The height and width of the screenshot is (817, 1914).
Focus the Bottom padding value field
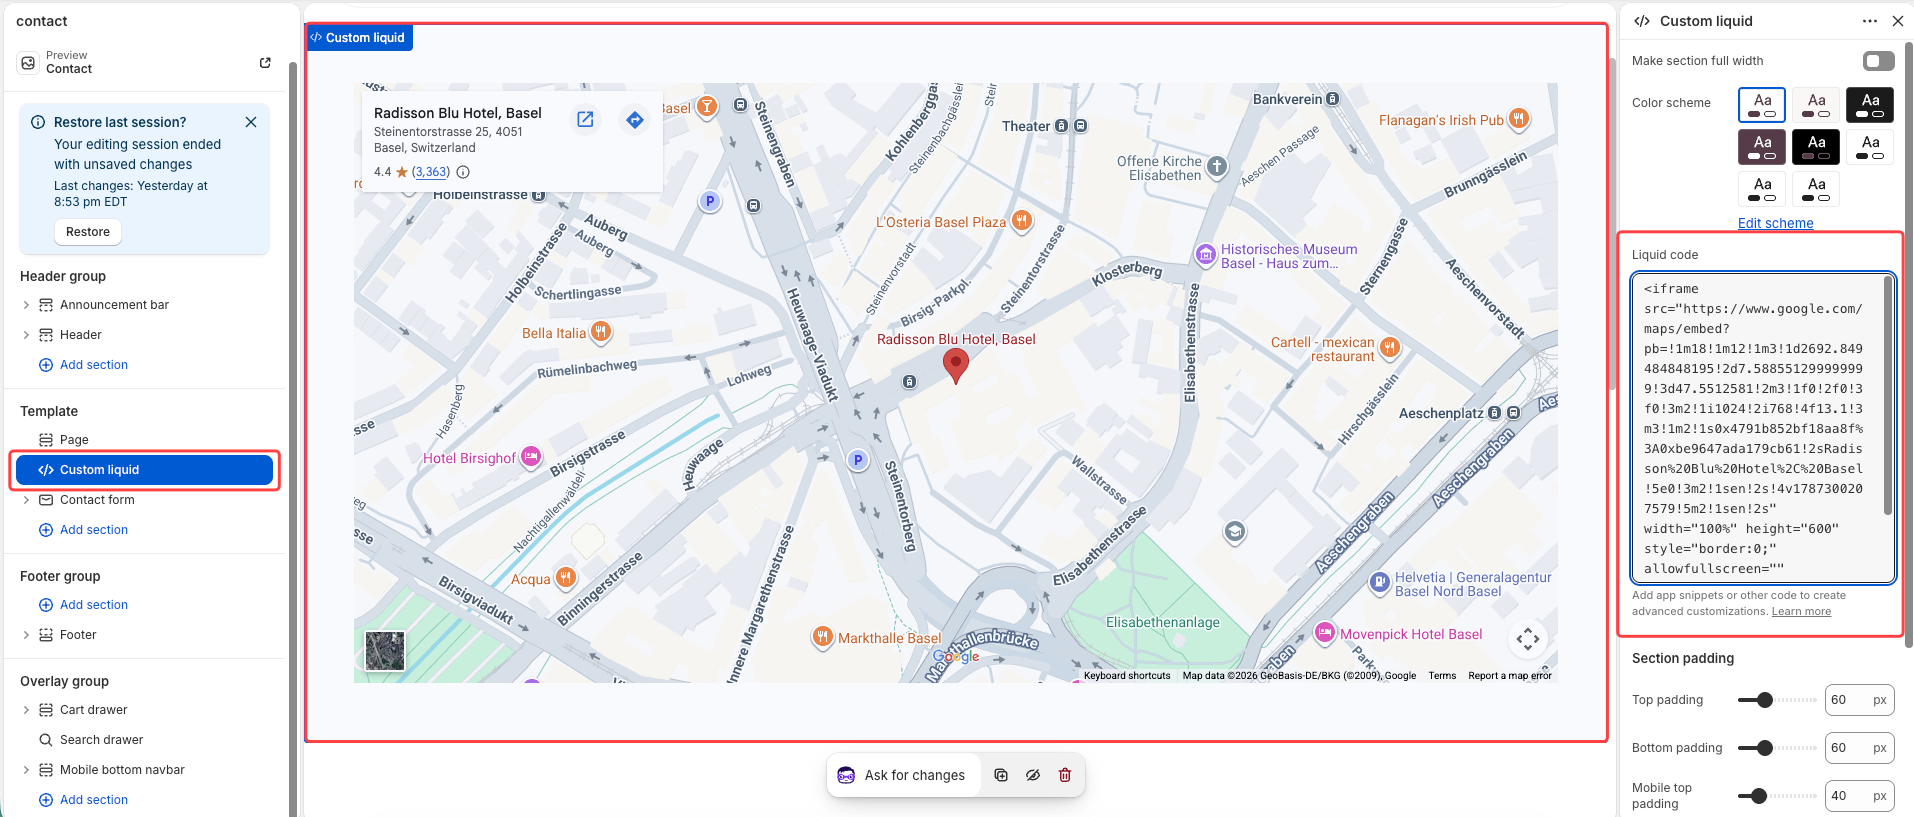click(1859, 748)
